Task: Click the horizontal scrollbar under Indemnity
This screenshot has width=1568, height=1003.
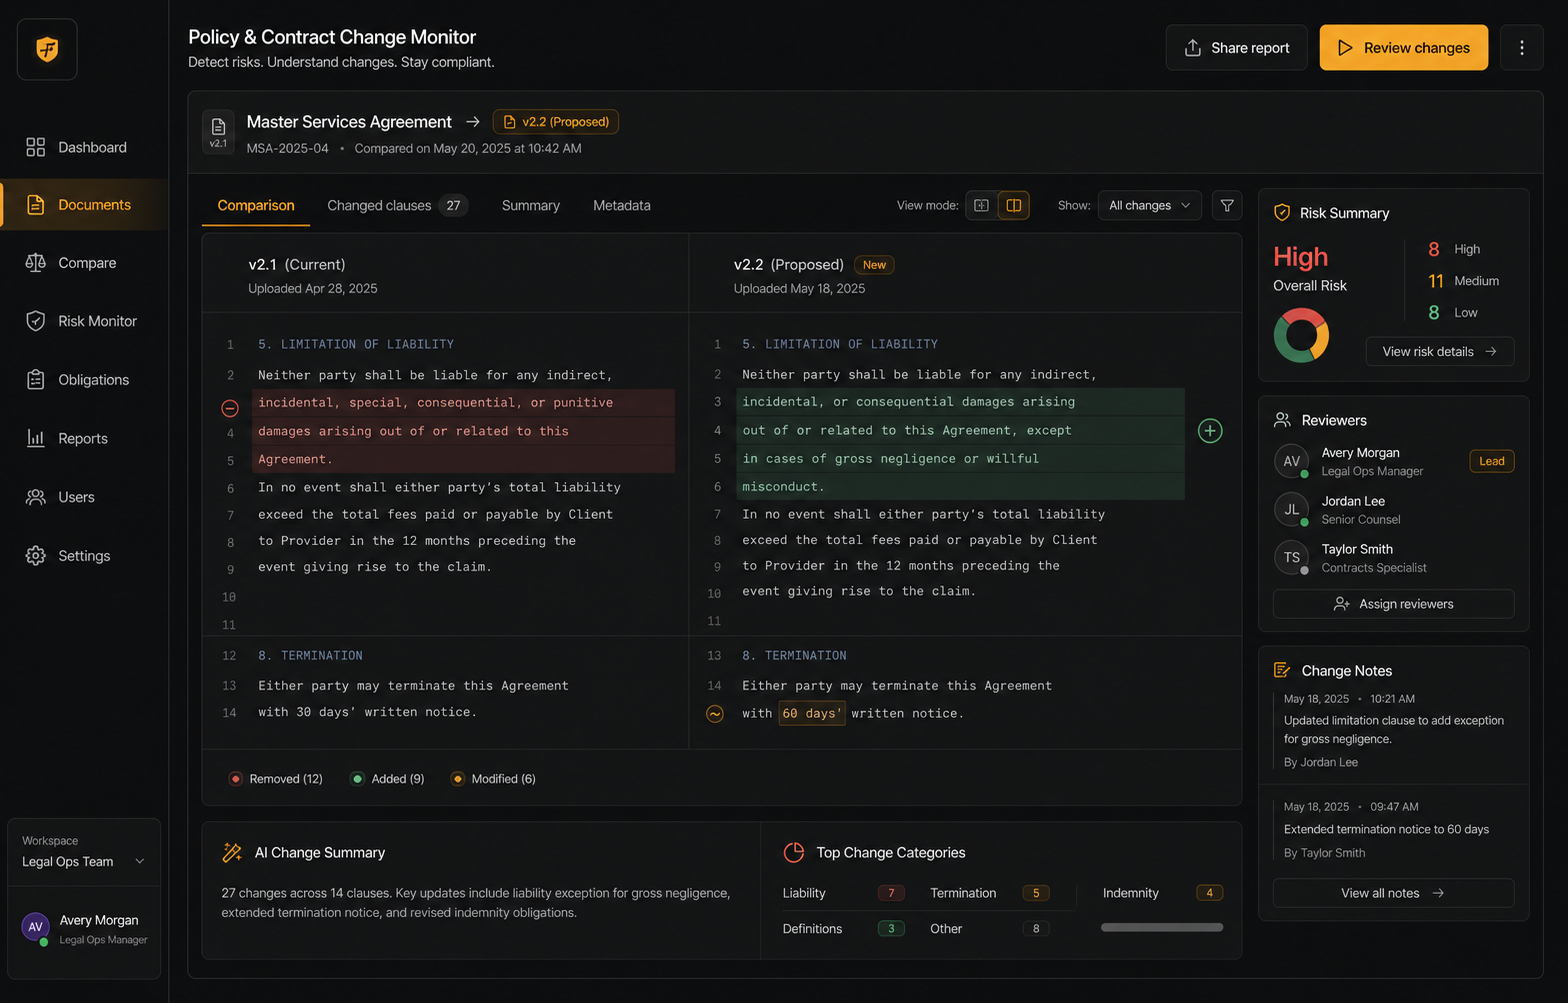Action: tap(1161, 927)
